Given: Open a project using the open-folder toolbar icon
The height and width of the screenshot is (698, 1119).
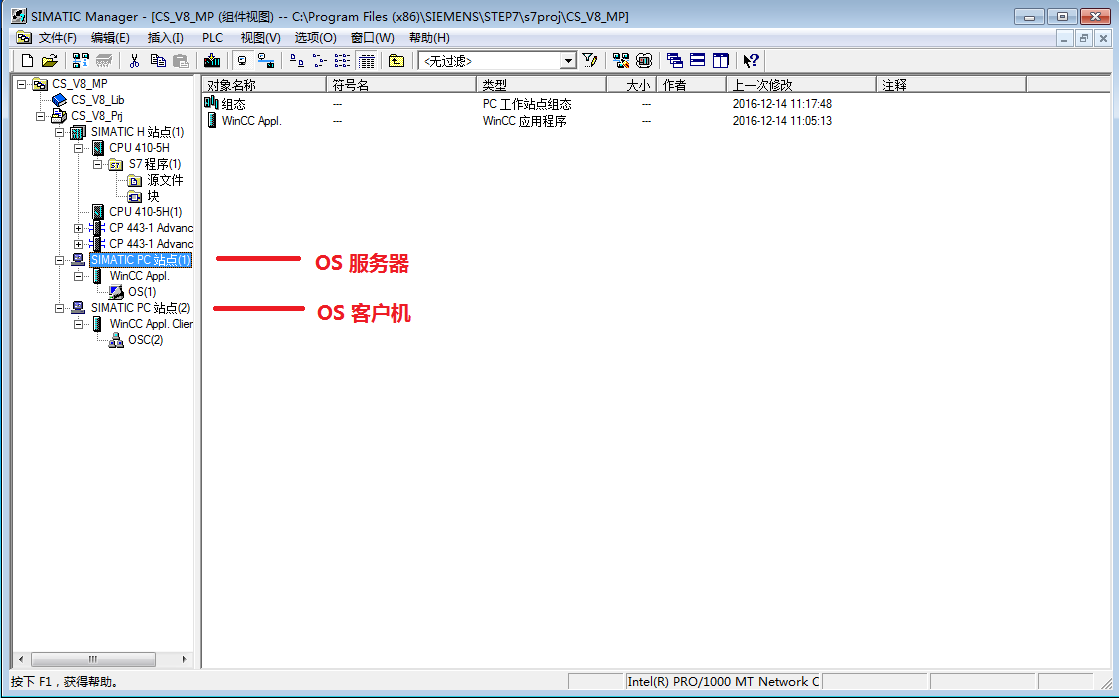Looking at the screenshot, I should pos(50,61).
